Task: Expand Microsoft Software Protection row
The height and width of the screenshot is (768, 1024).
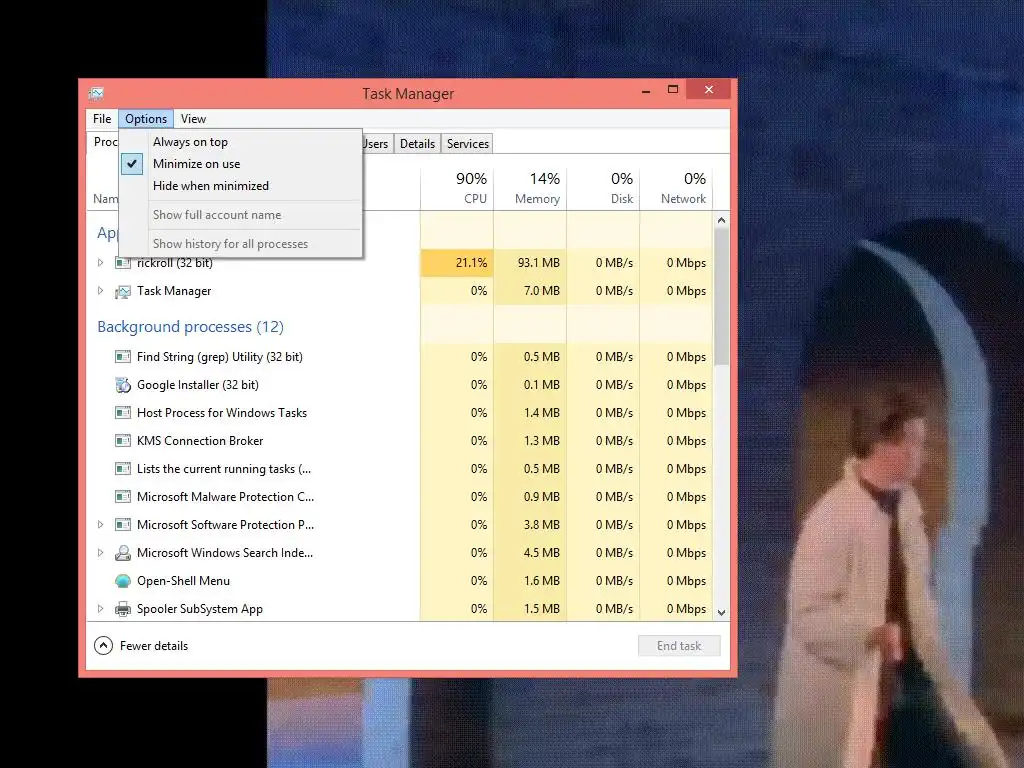Action: click(x=100, y=524)
